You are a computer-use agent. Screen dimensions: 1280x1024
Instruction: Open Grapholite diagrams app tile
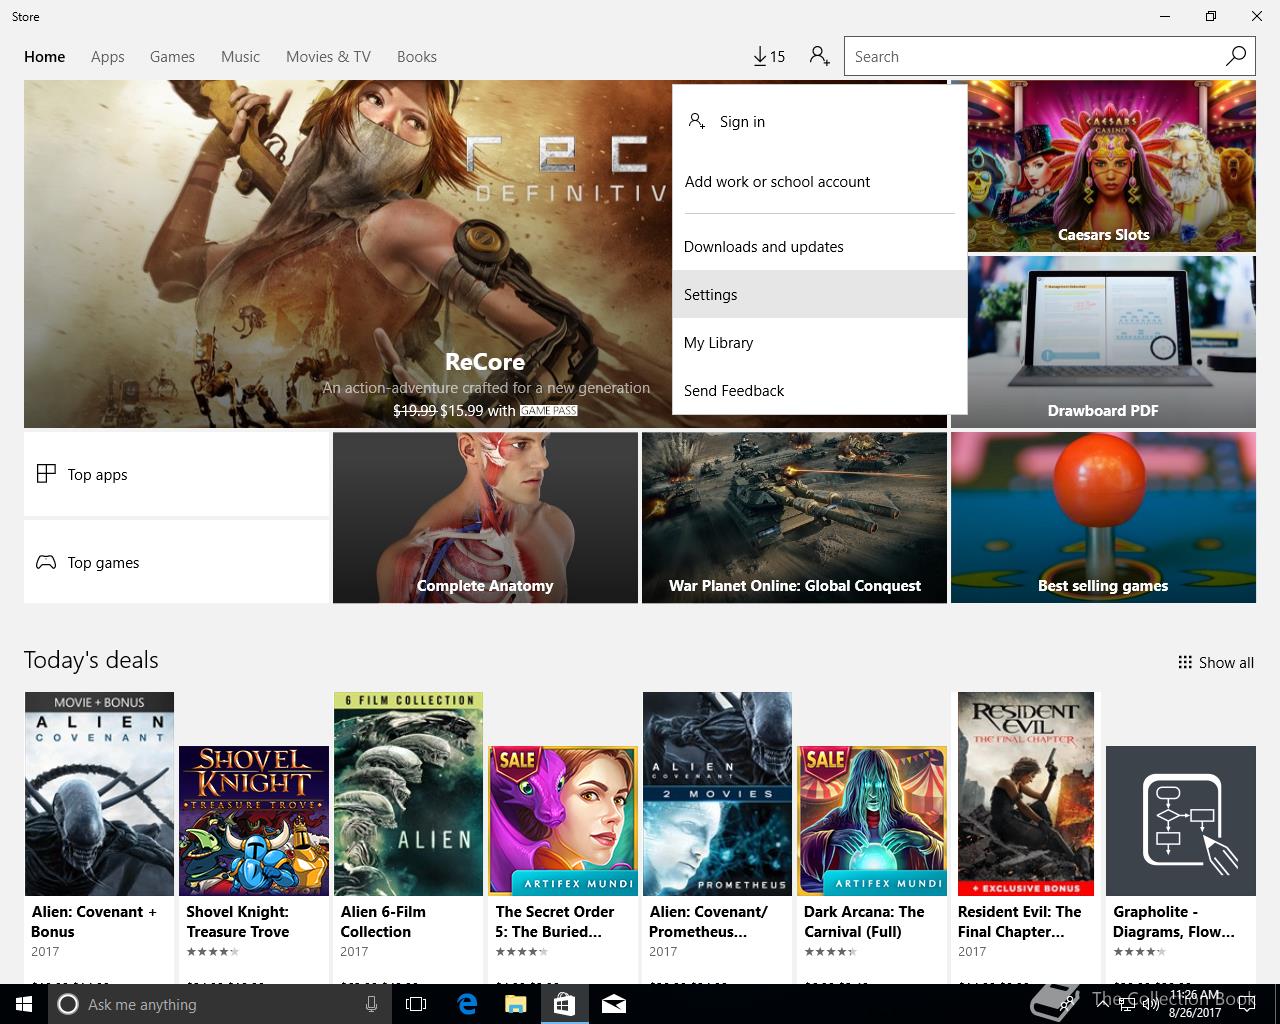point(1181,820)
